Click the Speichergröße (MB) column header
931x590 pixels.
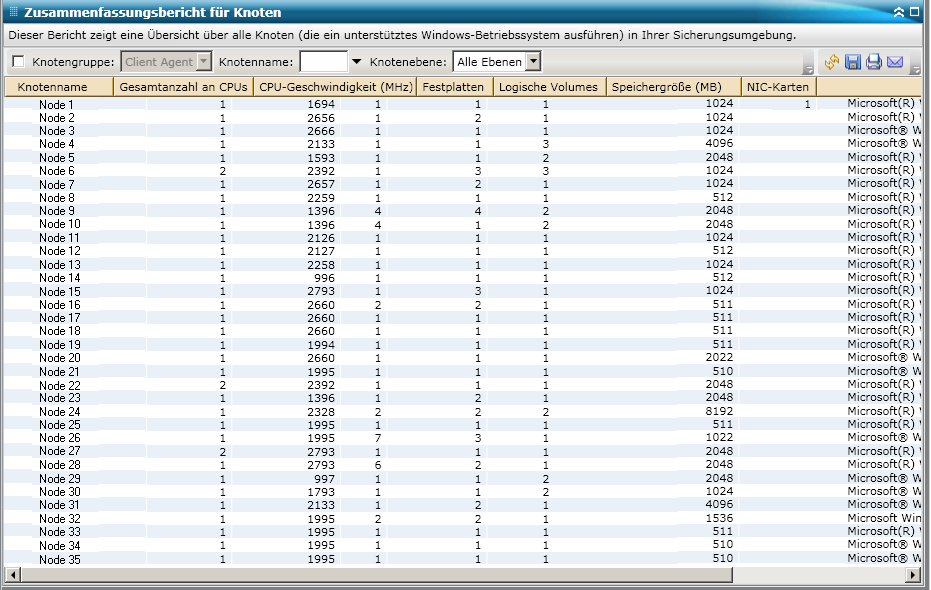673,87
